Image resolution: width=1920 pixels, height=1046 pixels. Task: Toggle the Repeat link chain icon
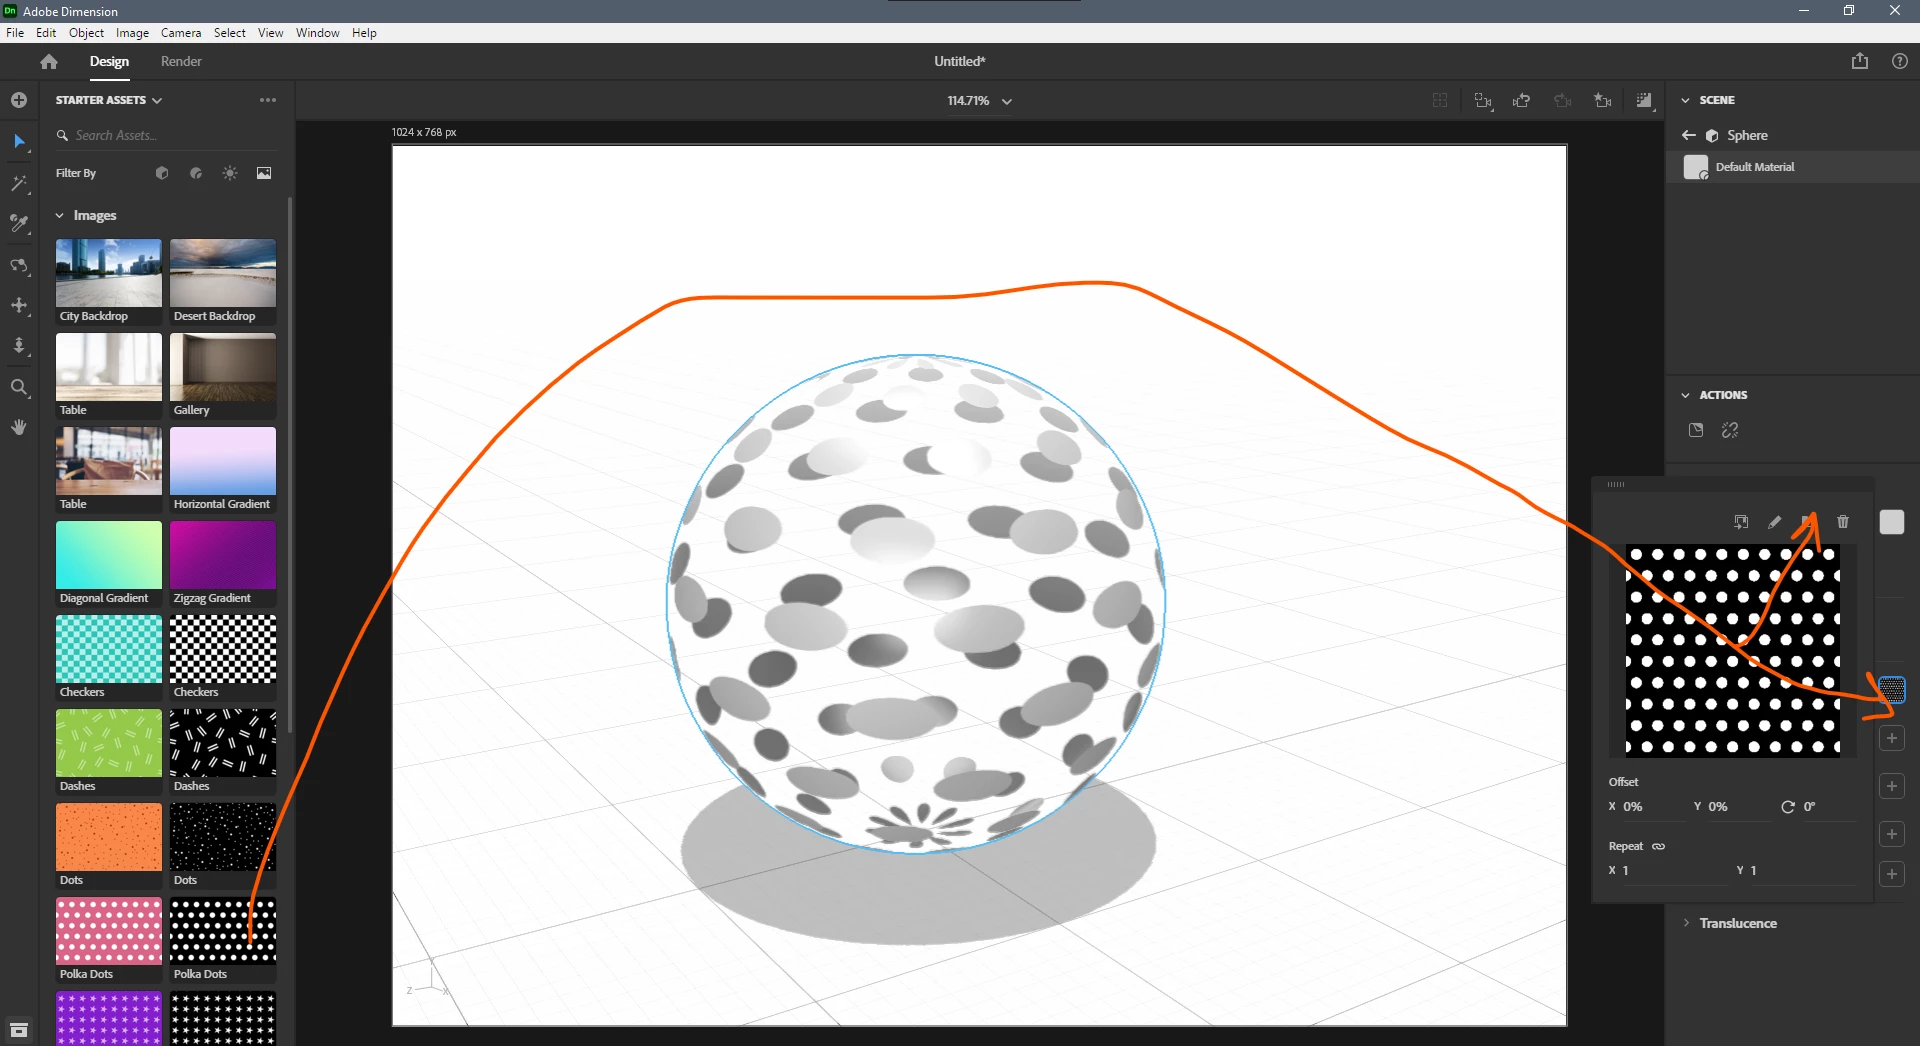[x=1658, y=846]
